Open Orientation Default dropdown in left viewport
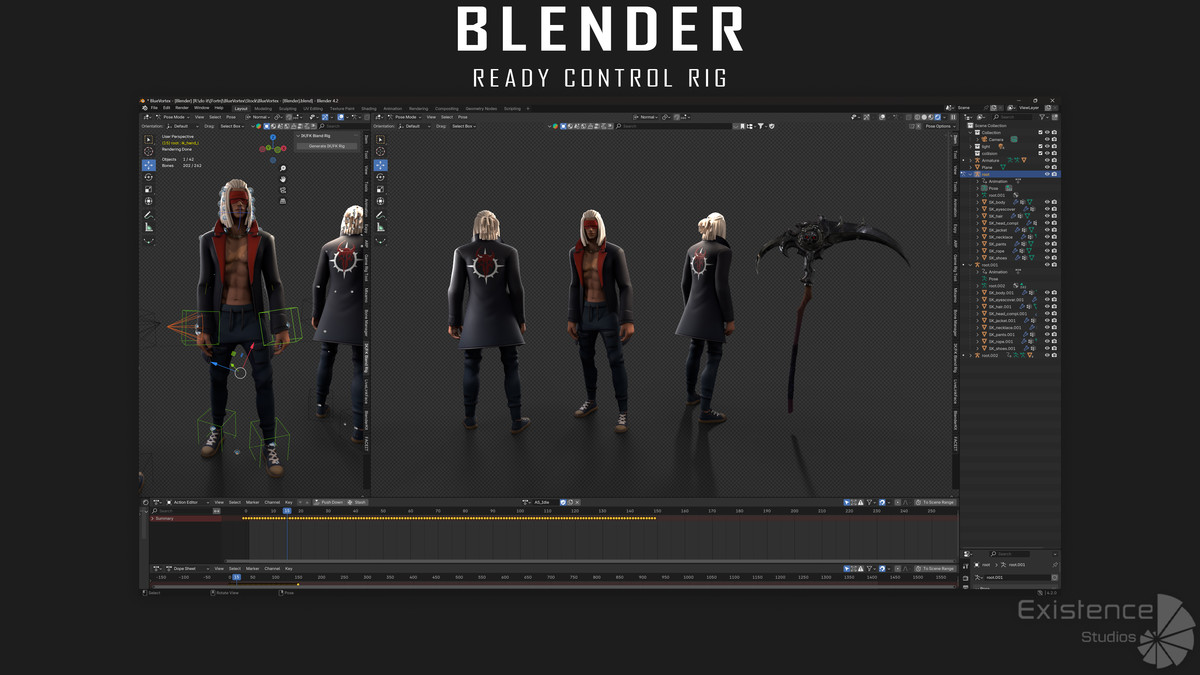This screenshot has width=1200, height=675. click(x=181, y=126)
